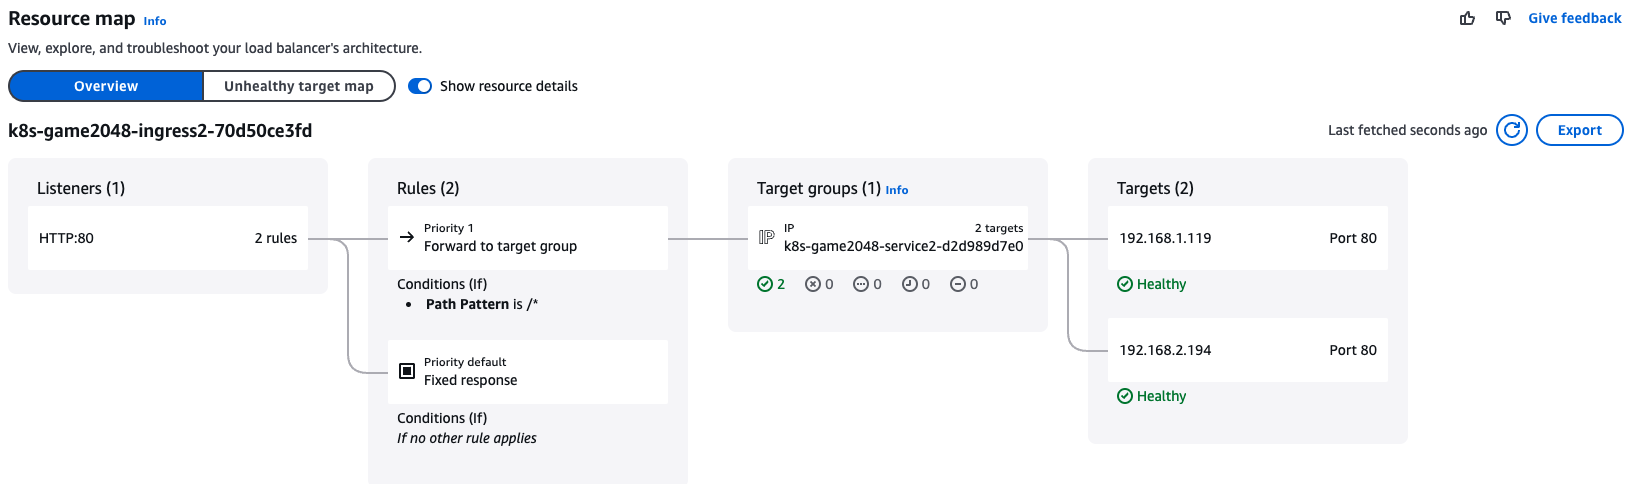This screenshot has height=484, width=1633.
Task: Click the fixed response rule icon
Action: tap(407, 371)
